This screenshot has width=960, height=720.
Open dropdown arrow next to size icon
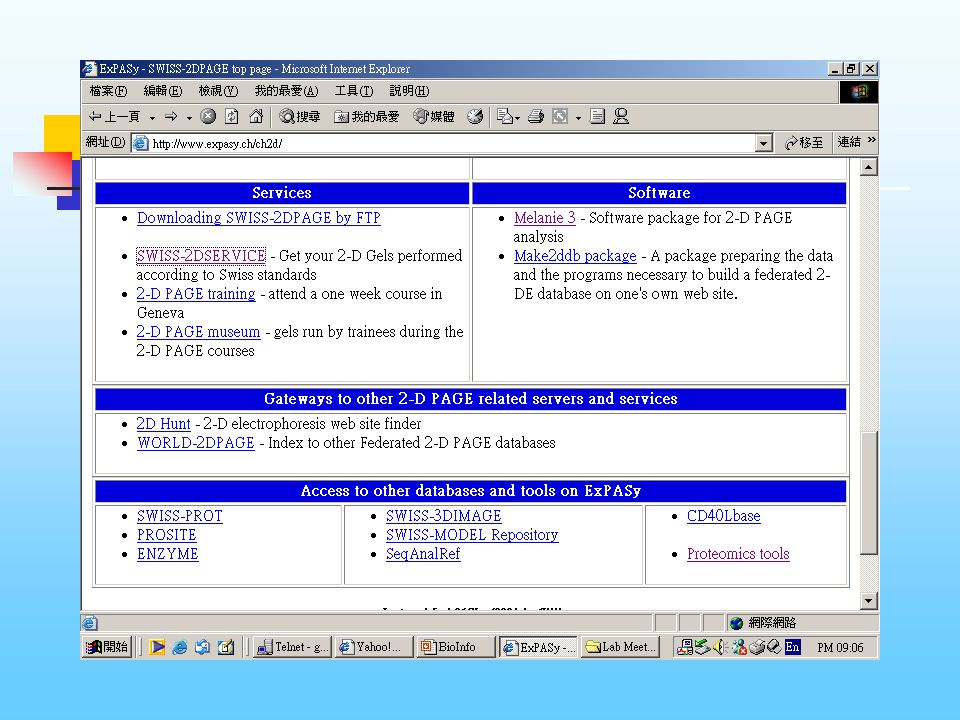click(x=578, y=117)
